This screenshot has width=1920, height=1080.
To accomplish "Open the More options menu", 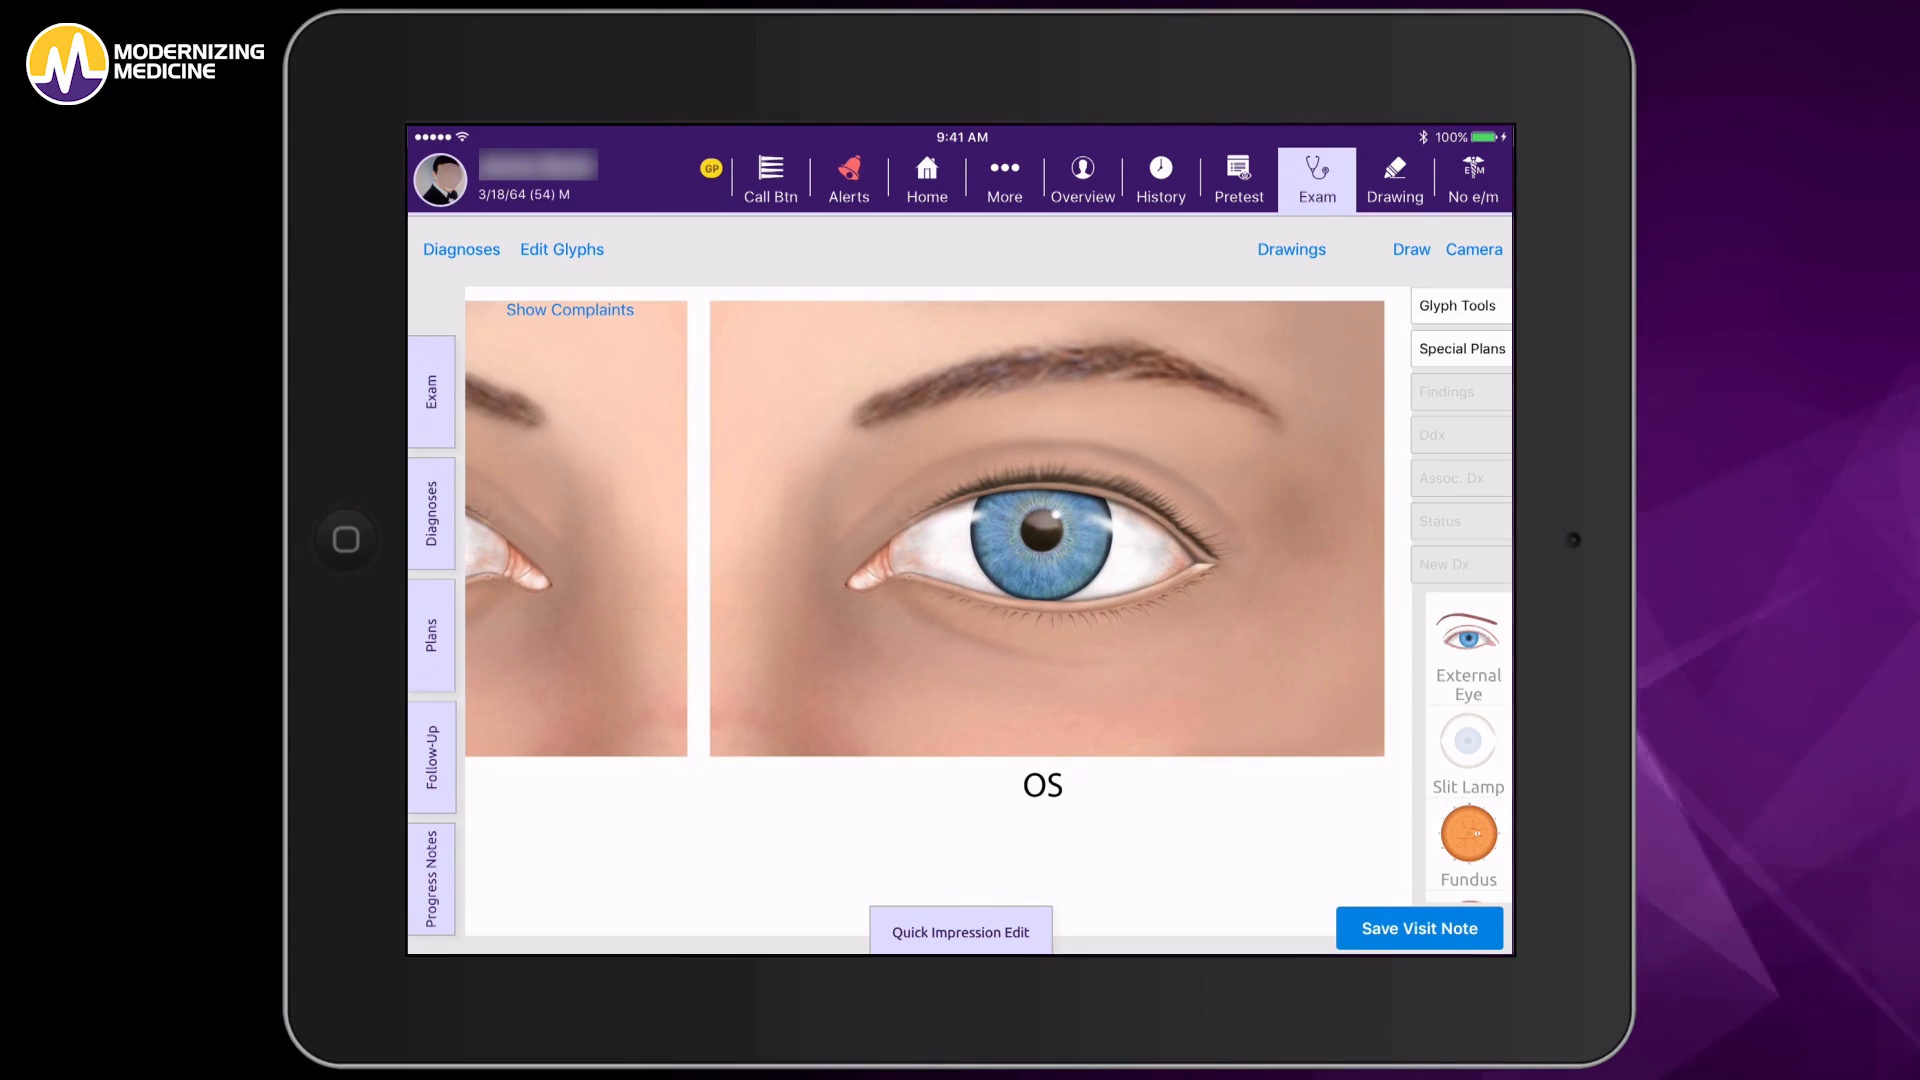I will point(1004,178).
